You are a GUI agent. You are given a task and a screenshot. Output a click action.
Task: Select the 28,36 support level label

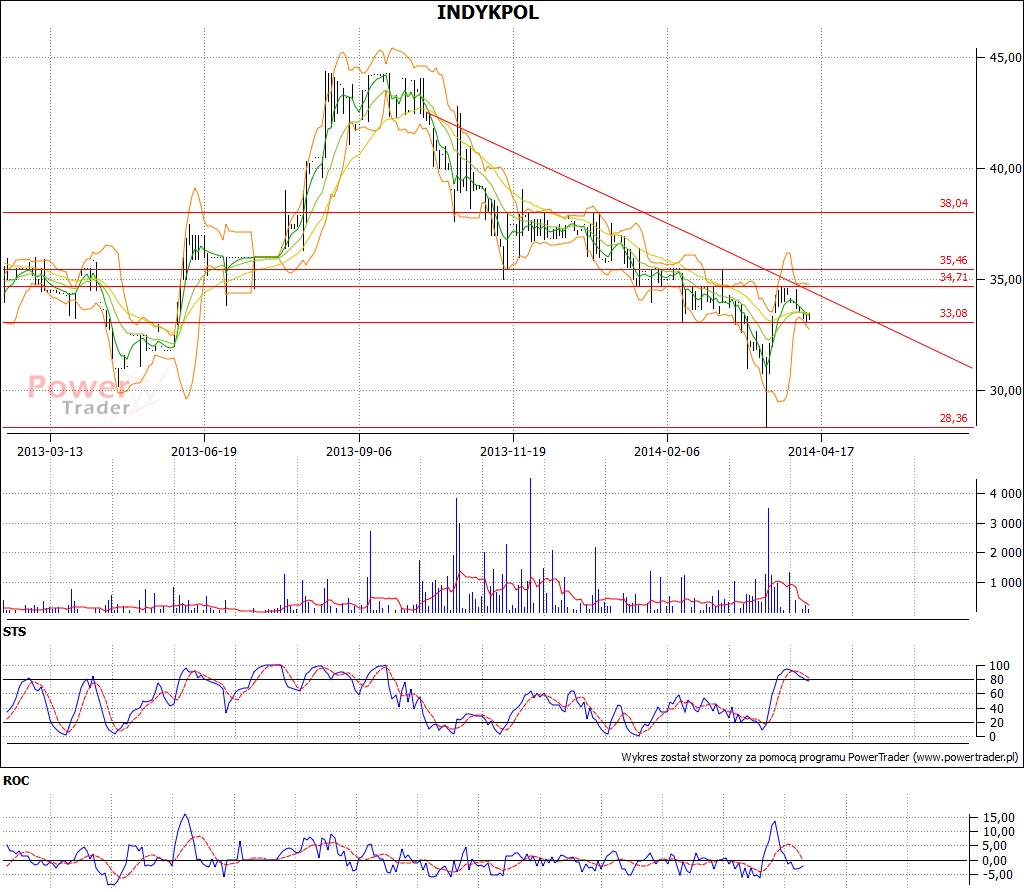click(953, 418)
